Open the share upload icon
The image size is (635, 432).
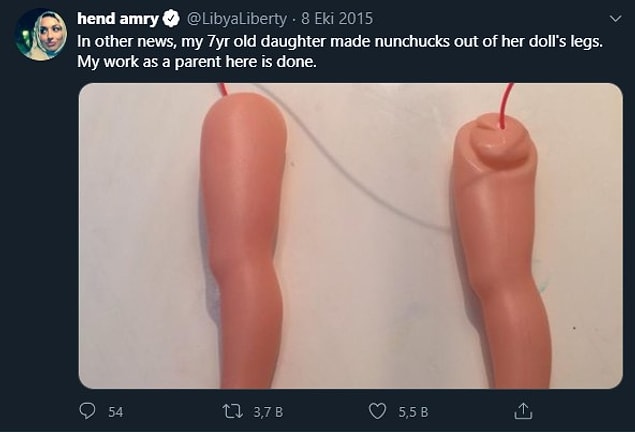point(523,411)
